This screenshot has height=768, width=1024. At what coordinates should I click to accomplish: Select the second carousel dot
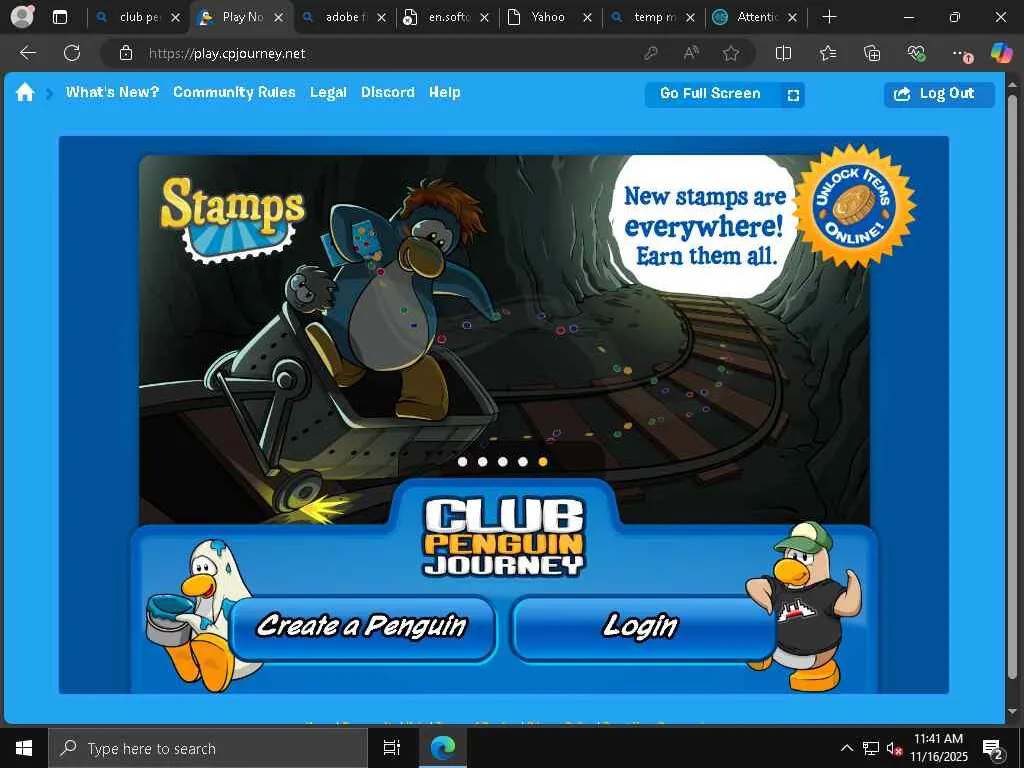(x=483, y=462)
